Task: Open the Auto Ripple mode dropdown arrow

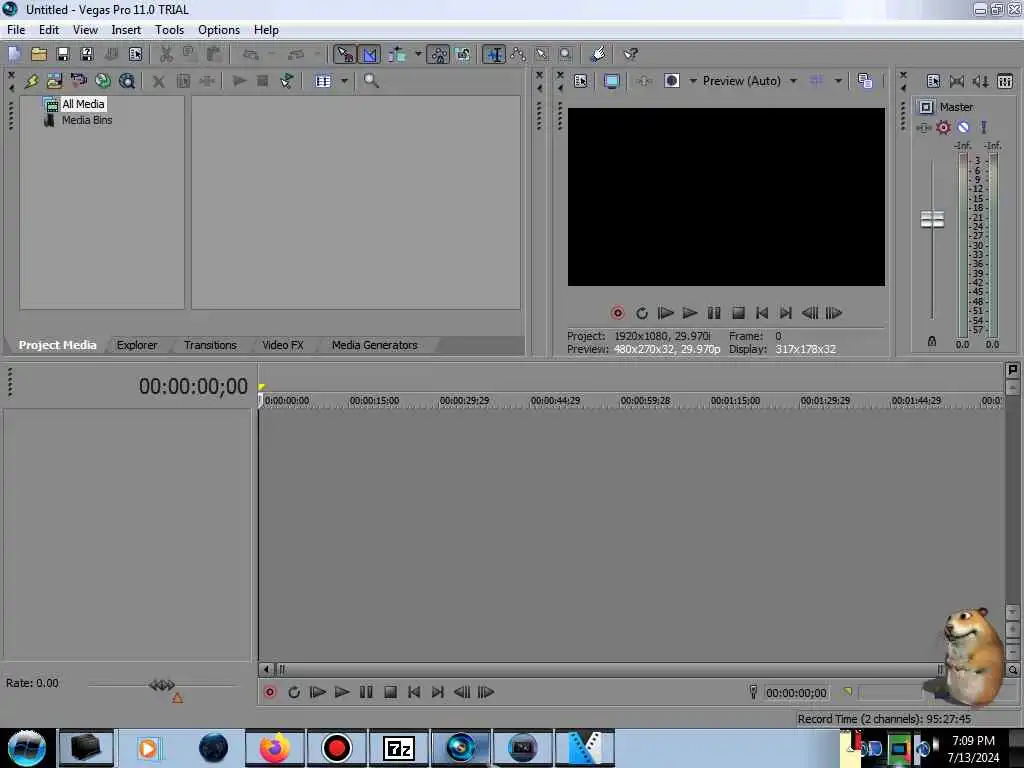Action: [x=418, y=54]
